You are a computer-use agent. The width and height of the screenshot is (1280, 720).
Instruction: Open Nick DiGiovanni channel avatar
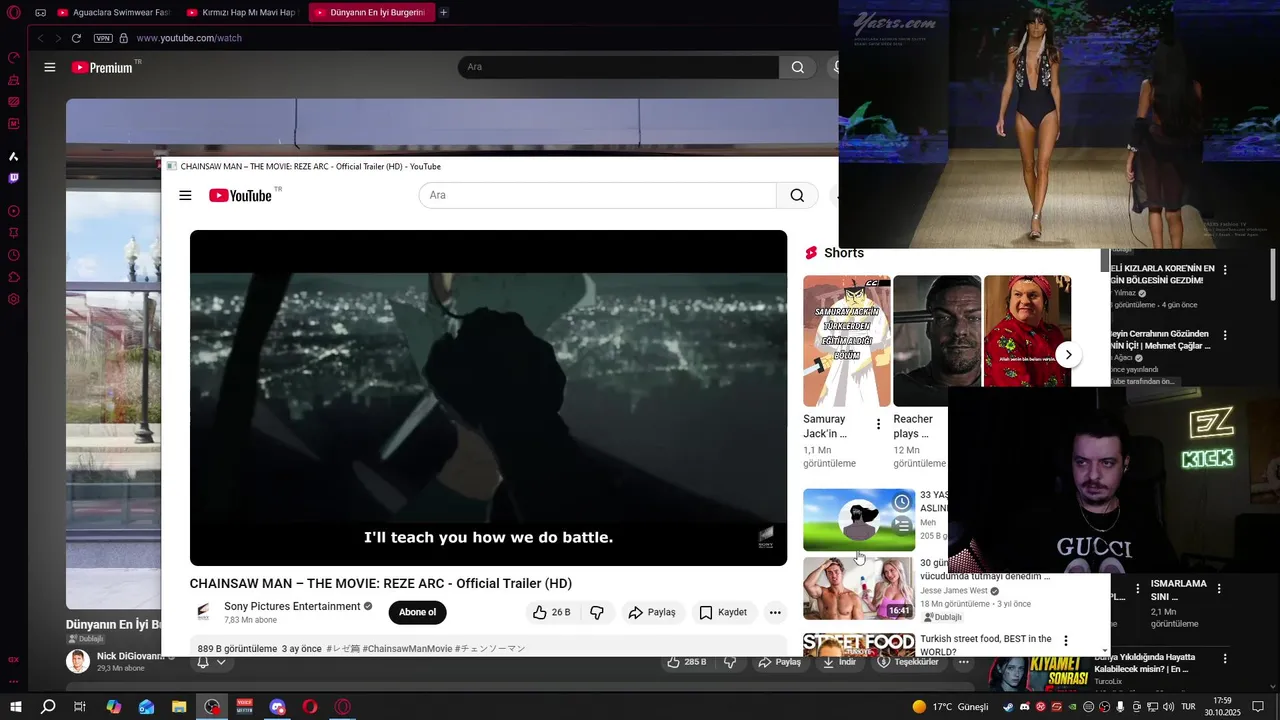click(x=78, y=661)
